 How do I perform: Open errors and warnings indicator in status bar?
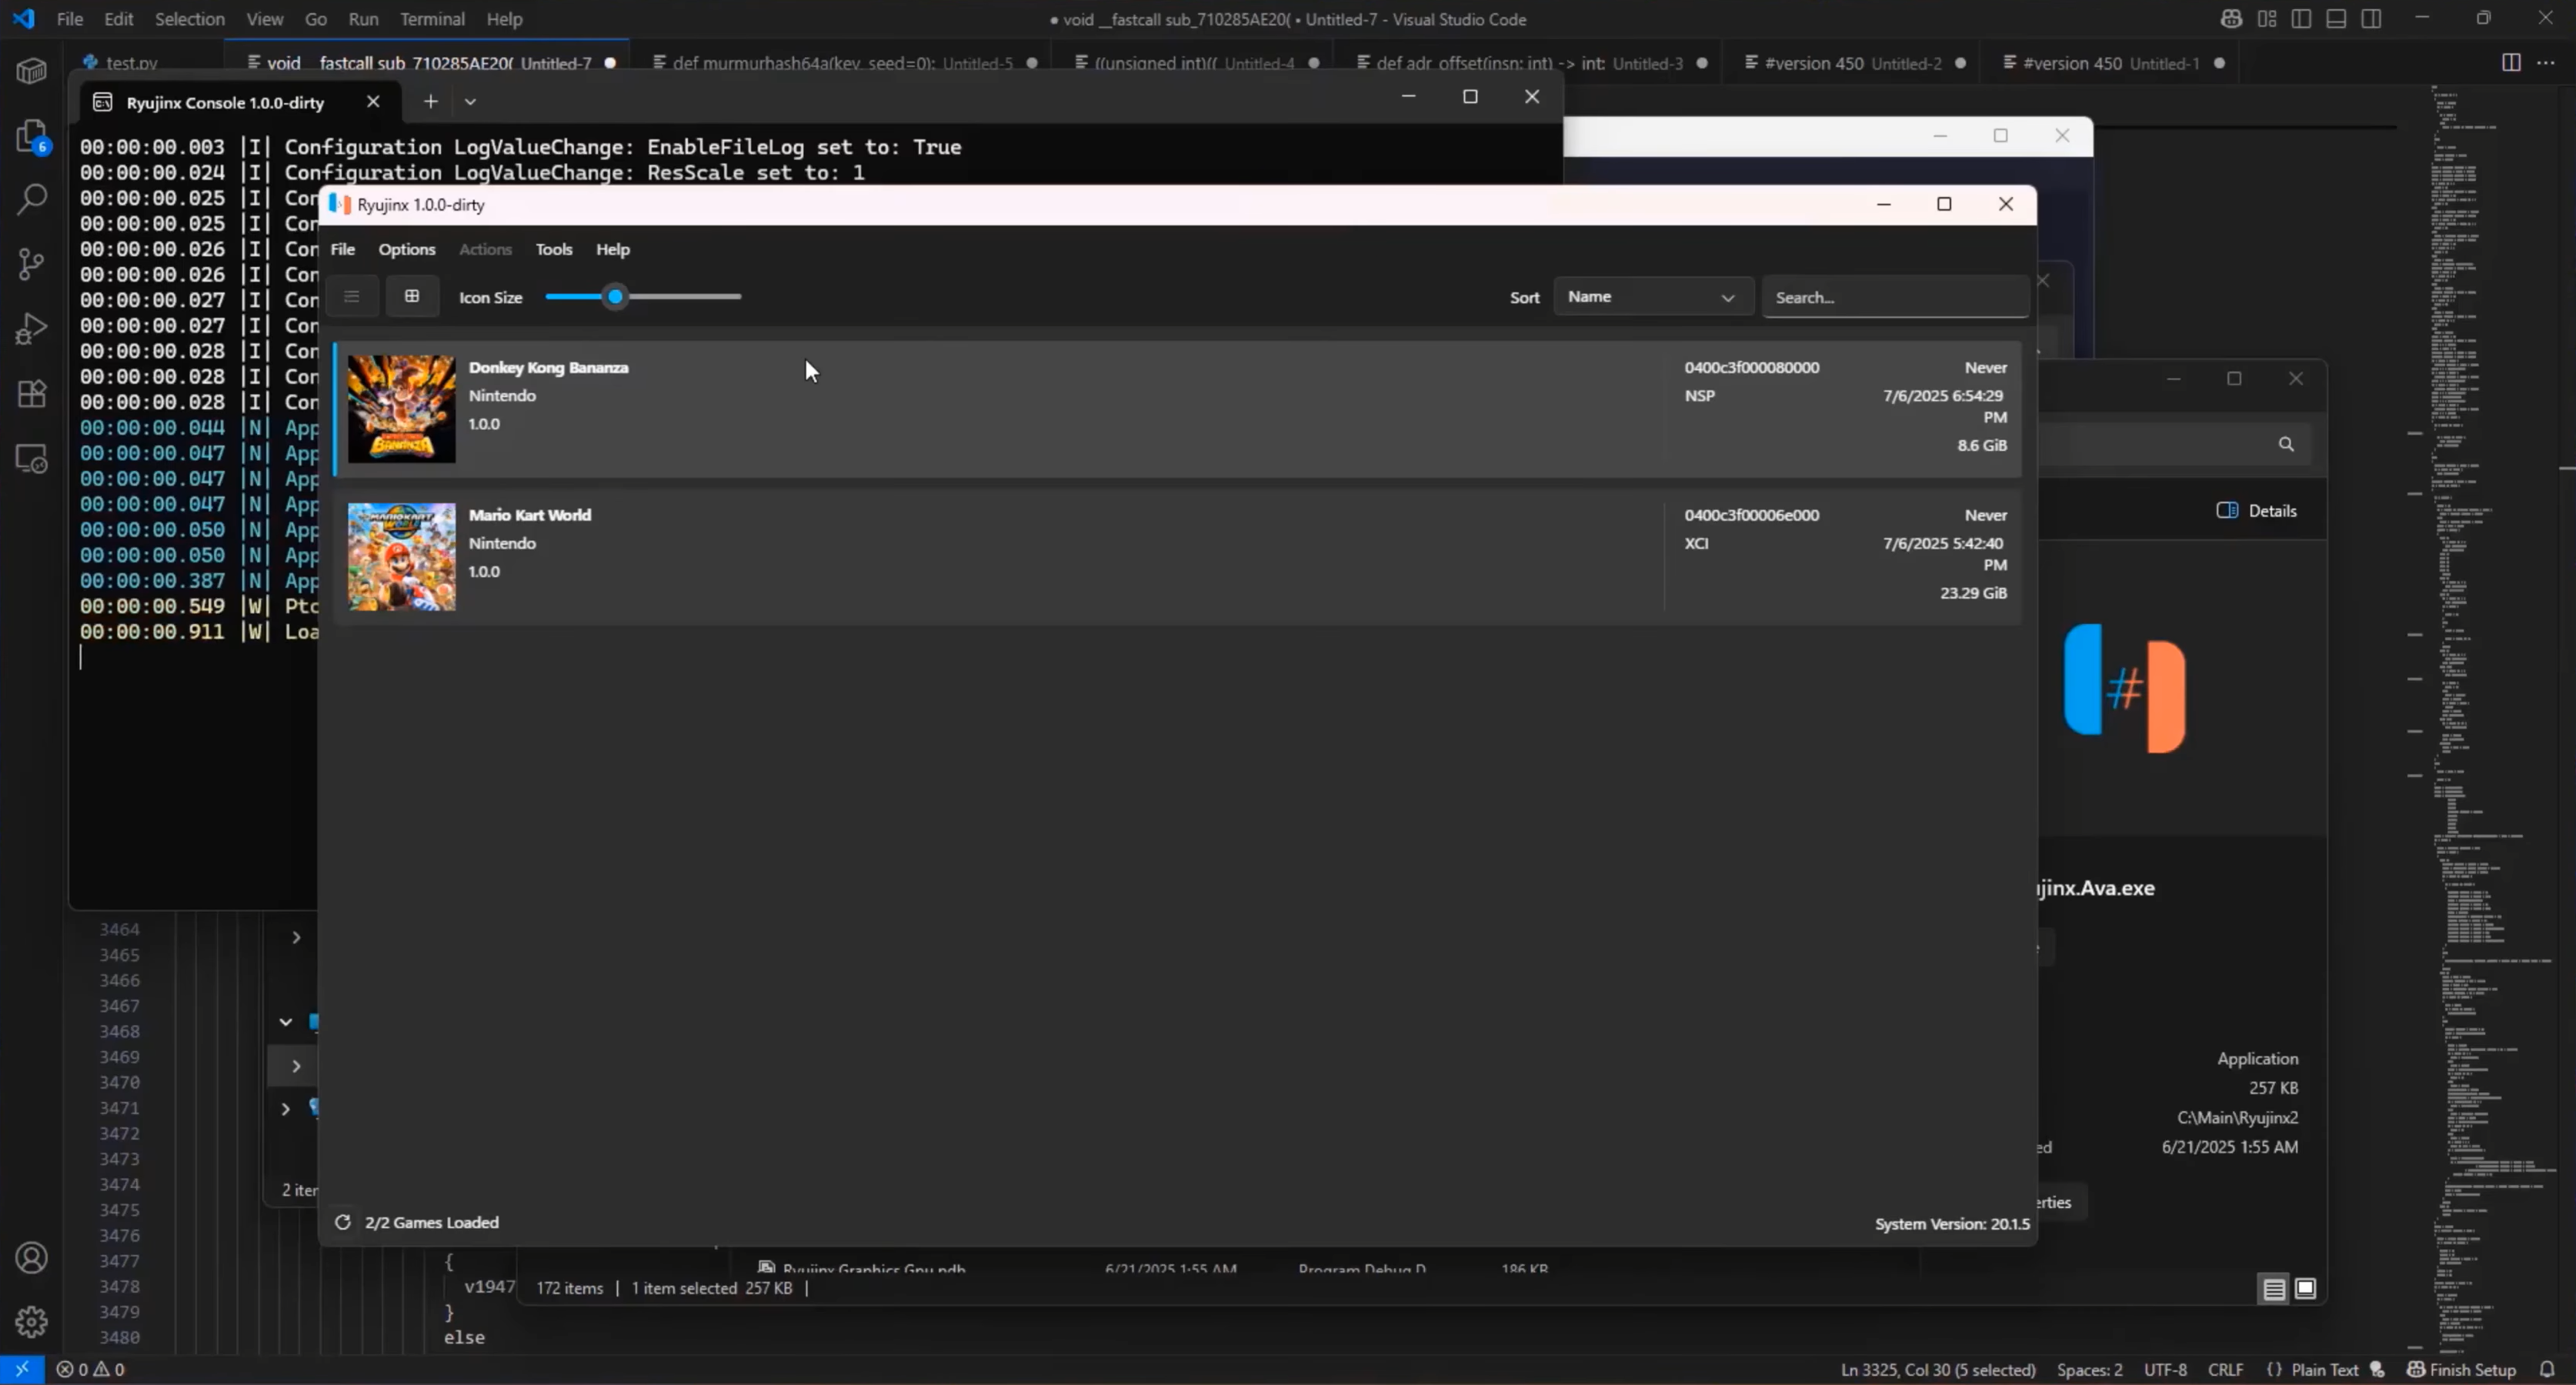coord(91,1369)
